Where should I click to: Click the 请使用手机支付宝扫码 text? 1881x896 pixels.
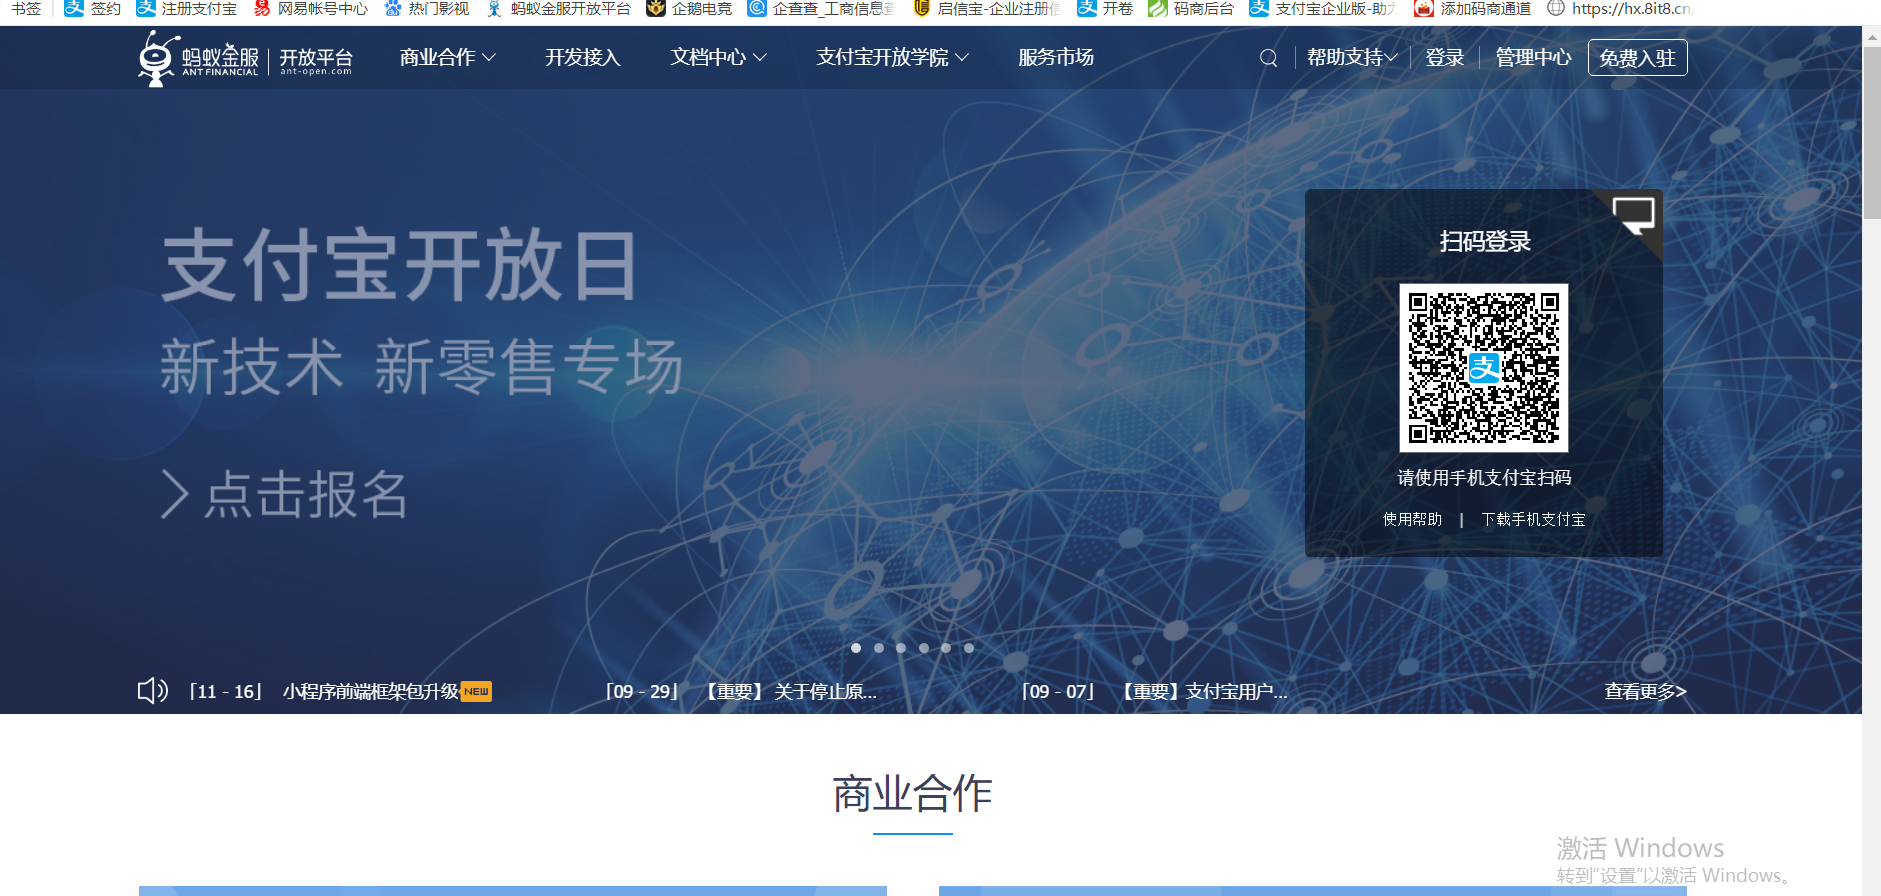pos(1484,478)
